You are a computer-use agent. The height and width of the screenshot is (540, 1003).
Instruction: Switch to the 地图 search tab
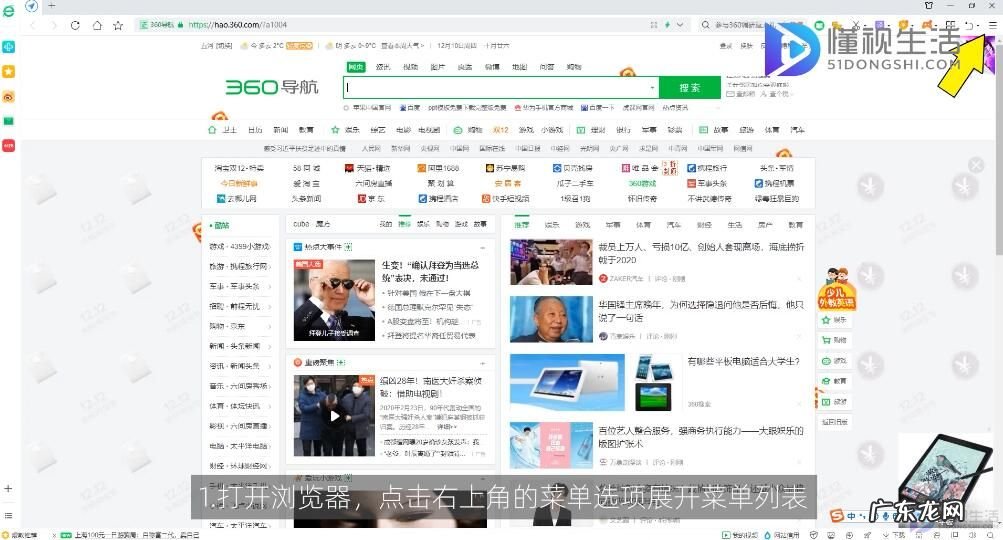coord(519,67)
